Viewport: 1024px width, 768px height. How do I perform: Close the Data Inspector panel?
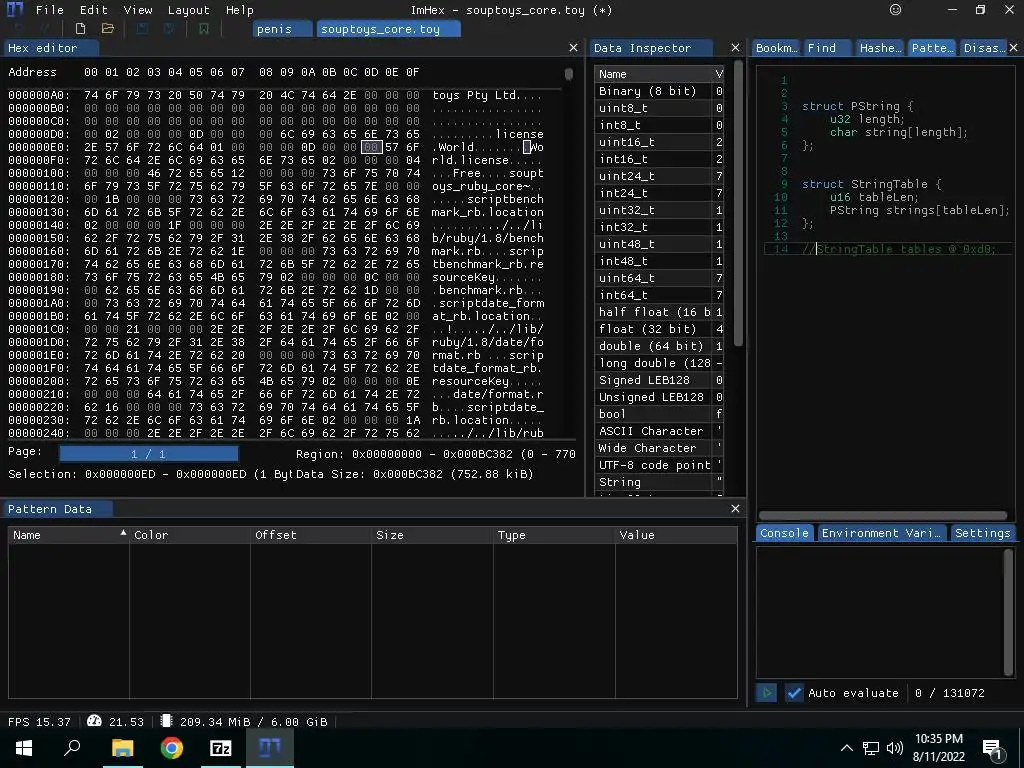735,48
